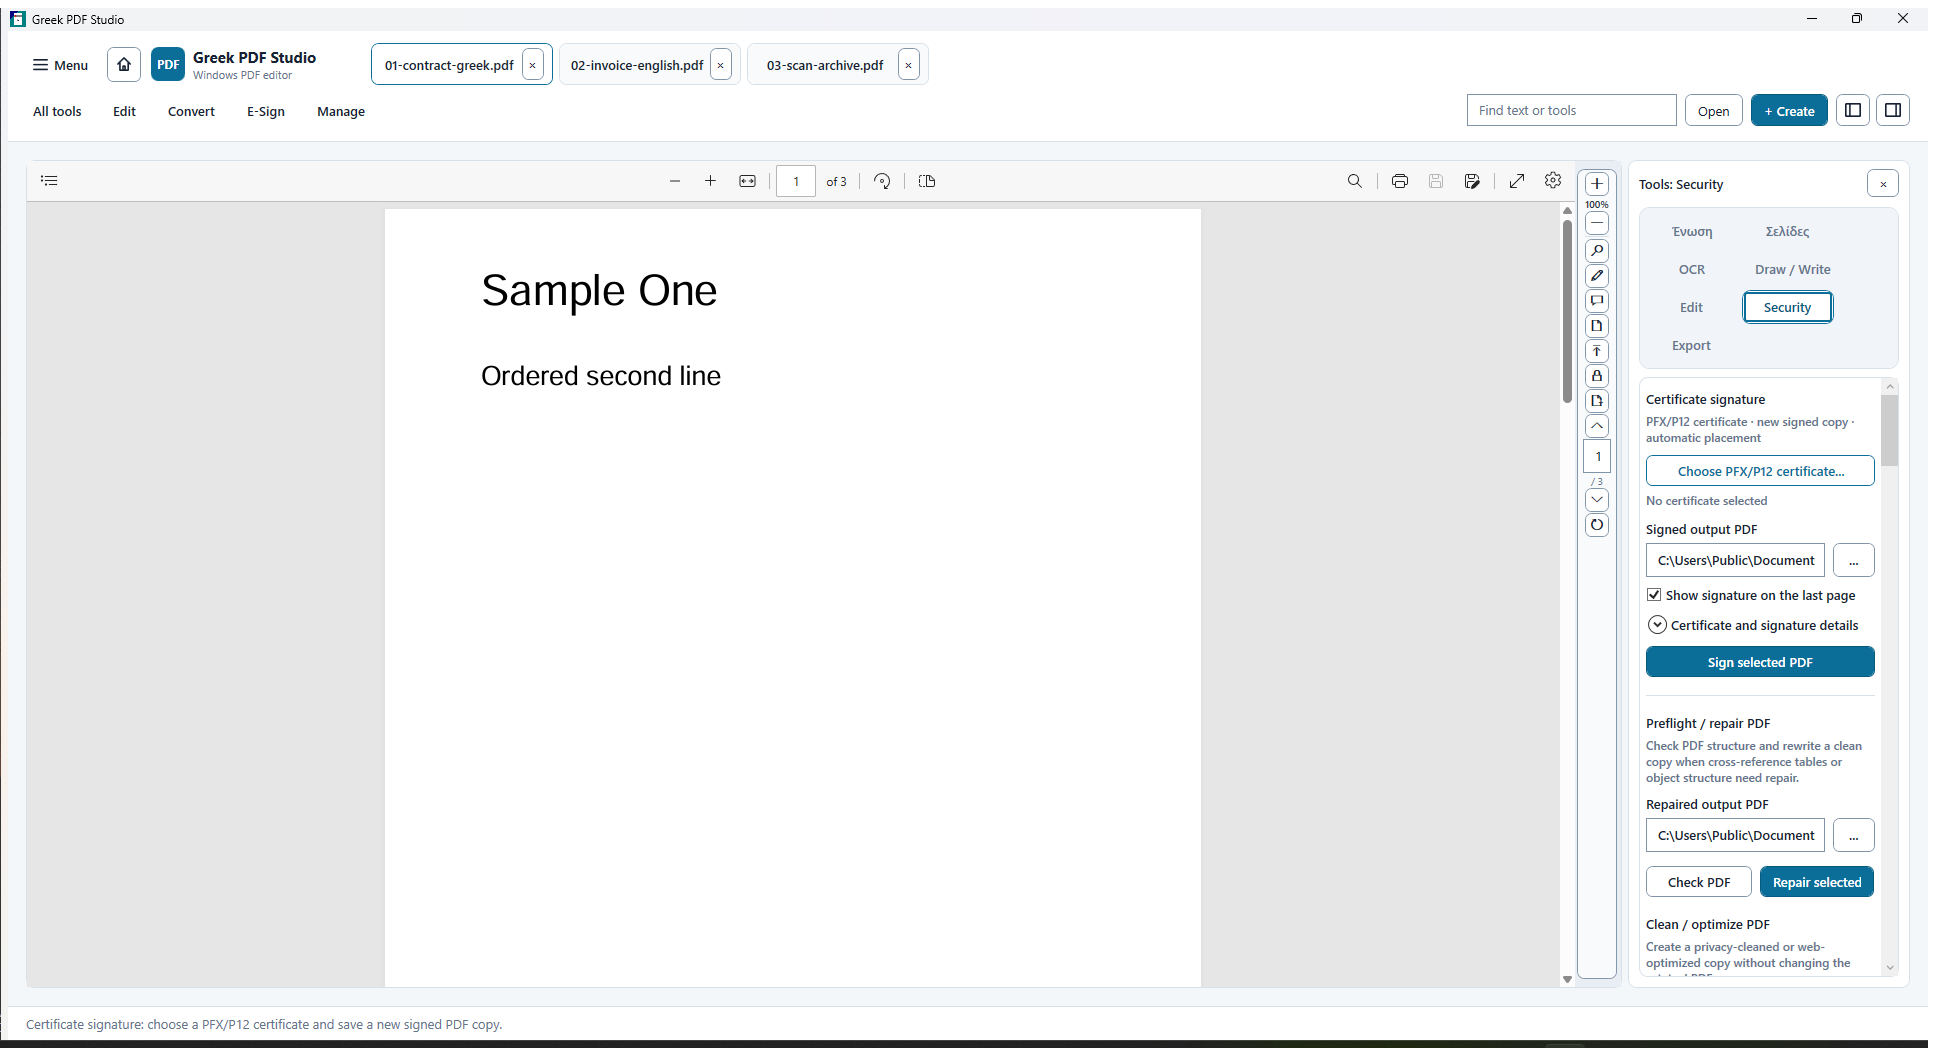Click Choose PFX/P12 certificate button

coord(1760,471)
